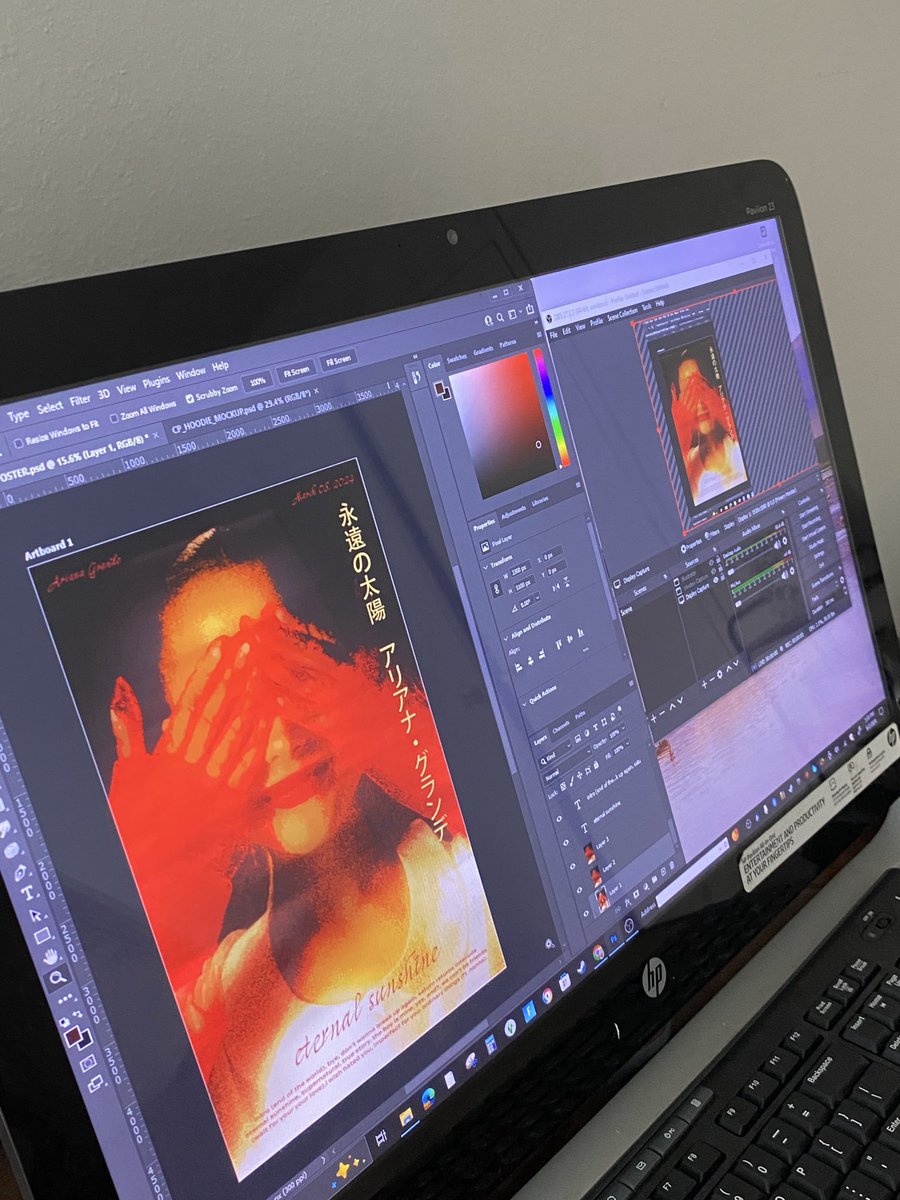Enable the Zoom All Windows checkbox
Image resolution: width=900 pixels, height=1200 pixels.
coord(114,417)
